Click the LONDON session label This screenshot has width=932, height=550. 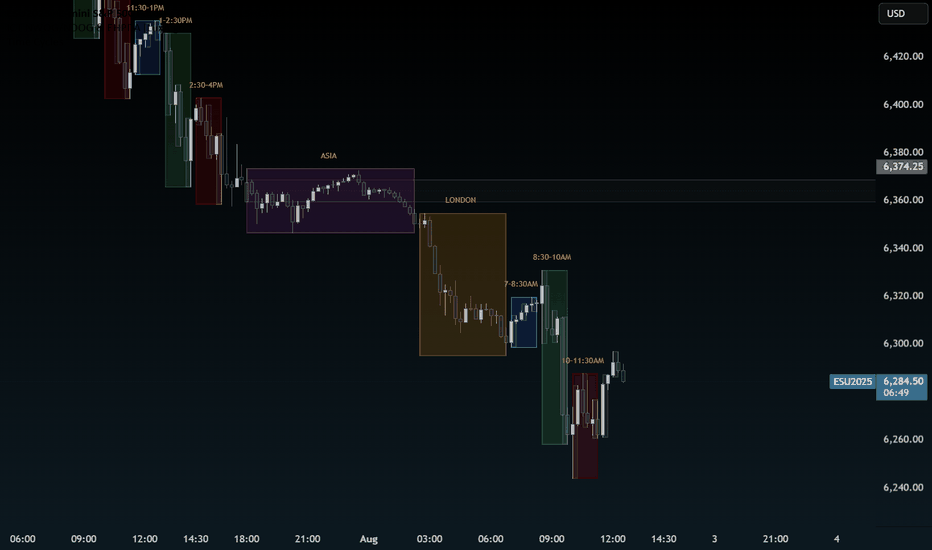(x=461, y=200)
